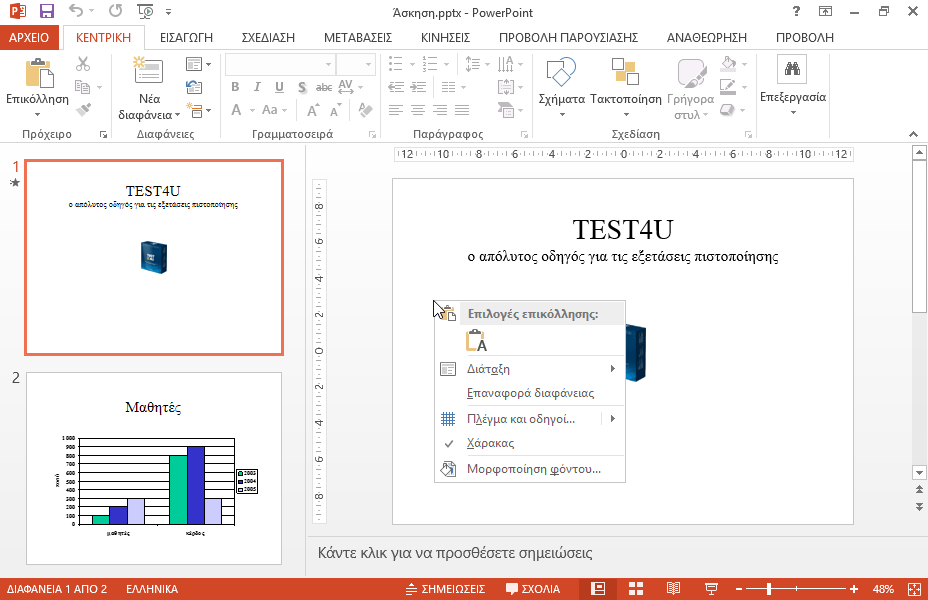Expand the Επικόλληση paste dropdown arrow
The width and height of the screenshot is (928, 600).
tap(37, 114)
